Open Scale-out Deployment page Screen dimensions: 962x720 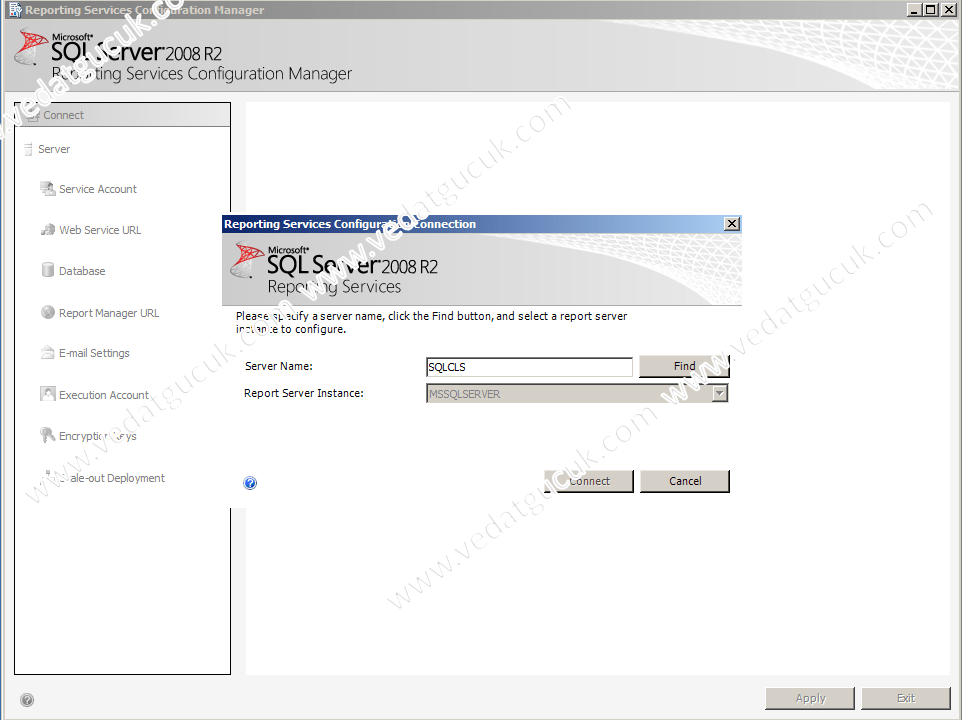(111, 478)
